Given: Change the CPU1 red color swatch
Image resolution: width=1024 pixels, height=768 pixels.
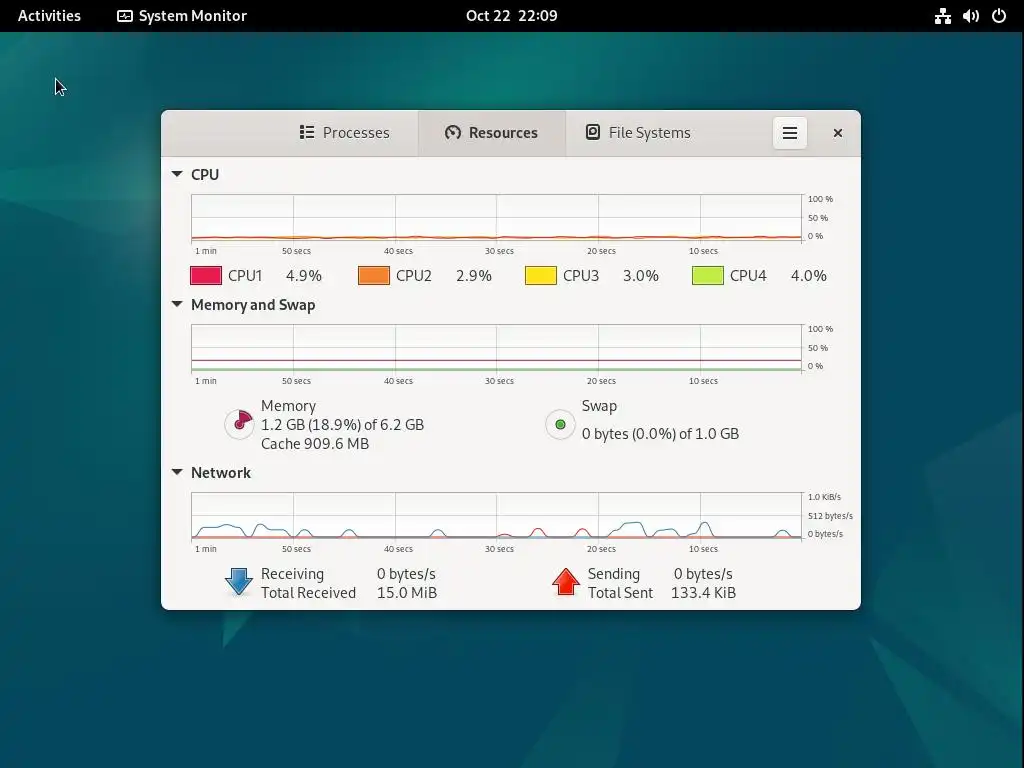Looking at the screenshot, I should 206,276.
